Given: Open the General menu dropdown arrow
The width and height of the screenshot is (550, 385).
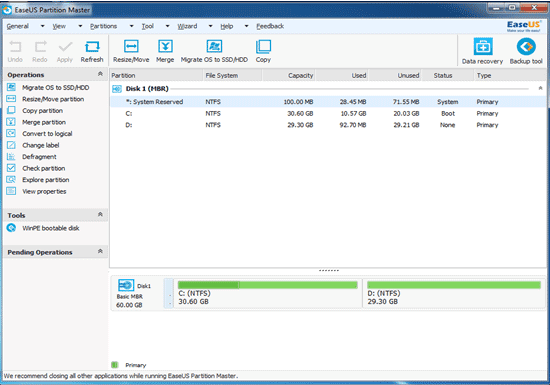Looking at the screenshot, I should pos(42,26).
